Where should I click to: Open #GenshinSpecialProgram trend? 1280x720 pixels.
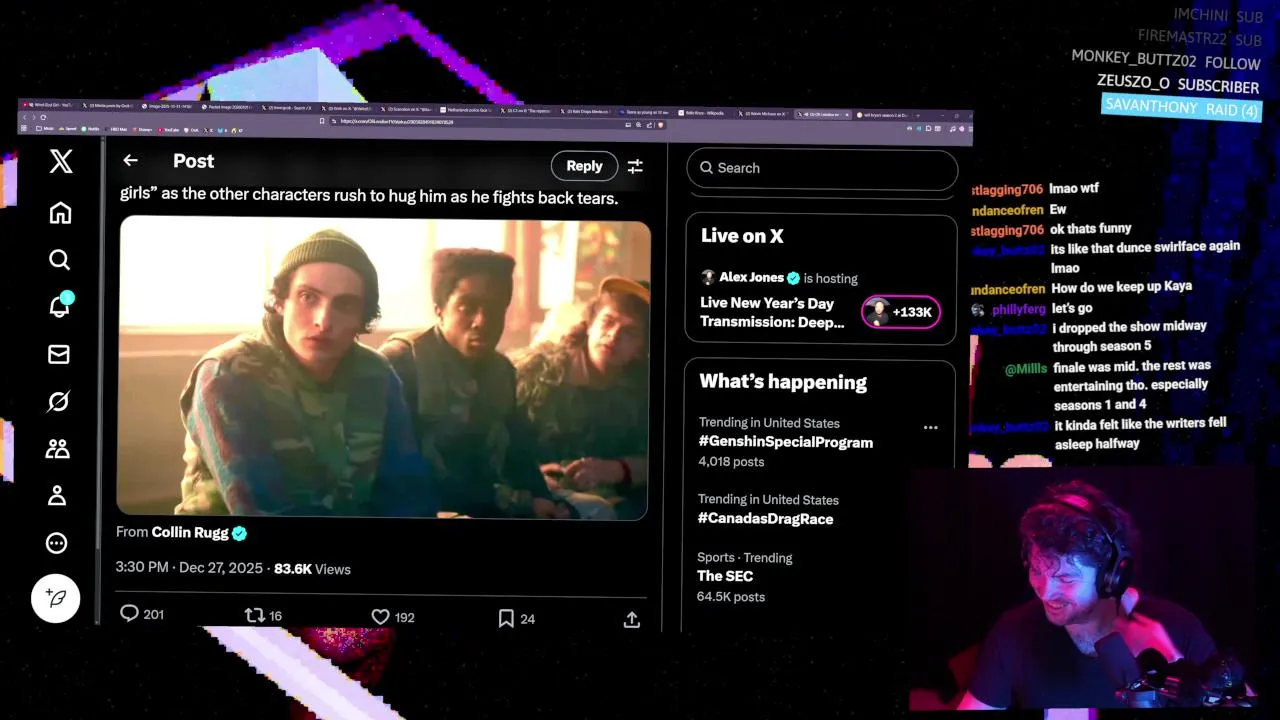pyautogui.click(x=786, y=442)
